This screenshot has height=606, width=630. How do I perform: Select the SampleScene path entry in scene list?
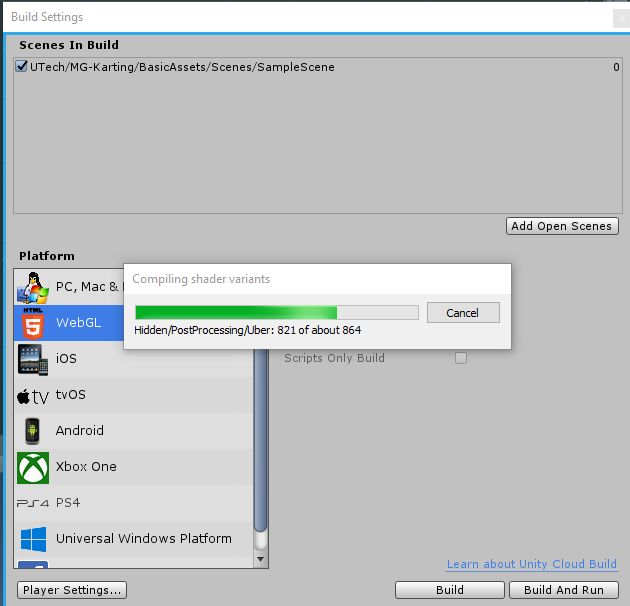pyautogui.click(x=182, y=67)
